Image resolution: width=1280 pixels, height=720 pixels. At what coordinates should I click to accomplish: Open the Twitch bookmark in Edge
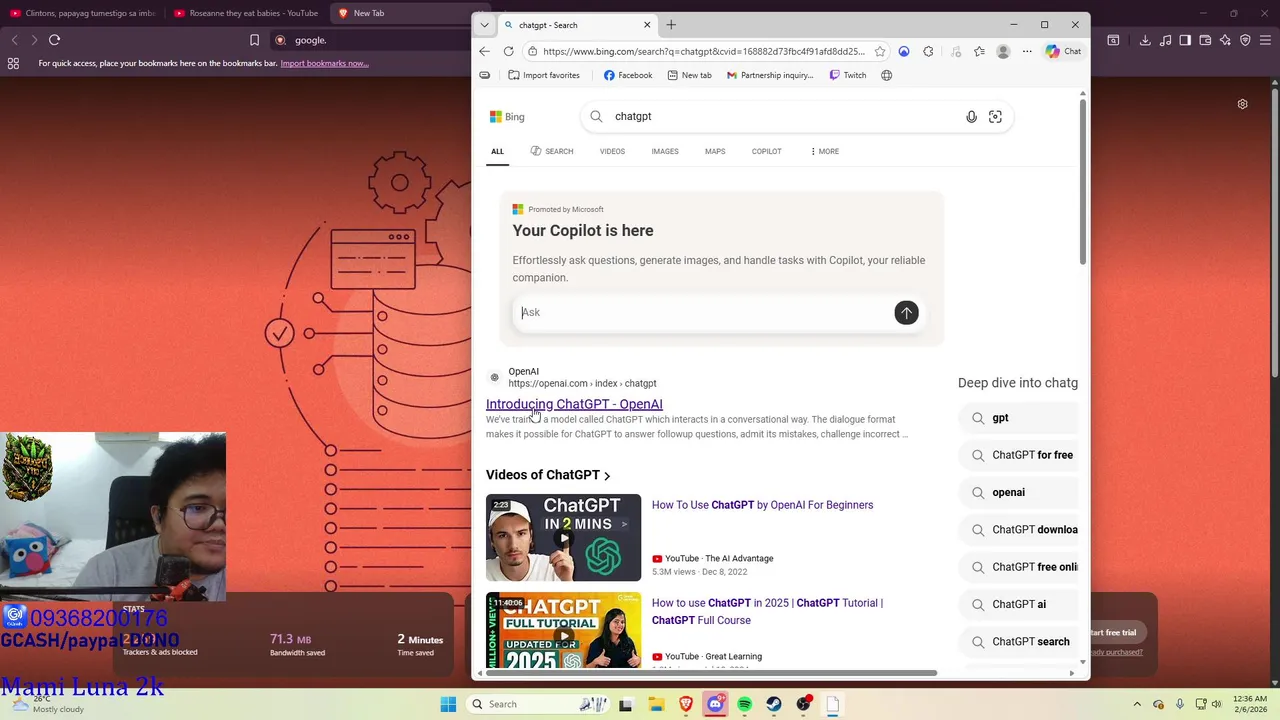pyautogui.click(x=848, y=75)
